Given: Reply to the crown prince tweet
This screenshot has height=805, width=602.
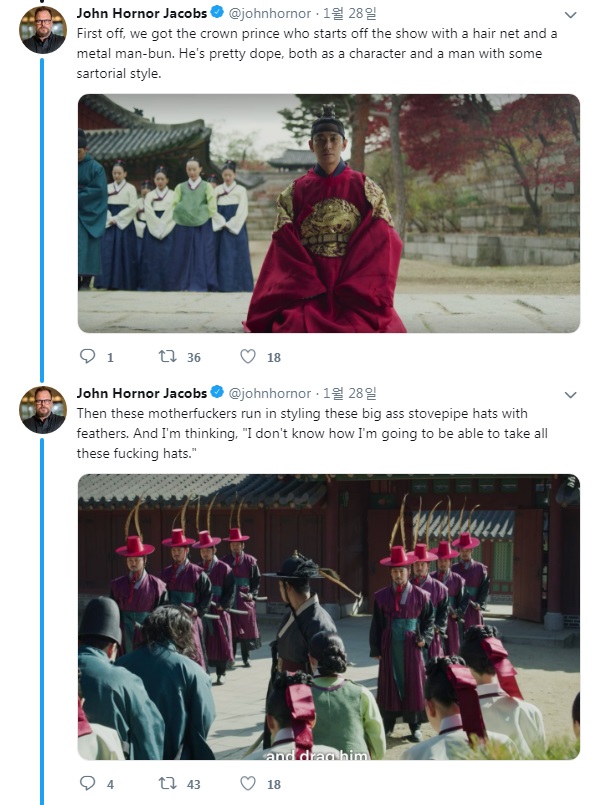Looking at the screenshot, I should 87,357.
